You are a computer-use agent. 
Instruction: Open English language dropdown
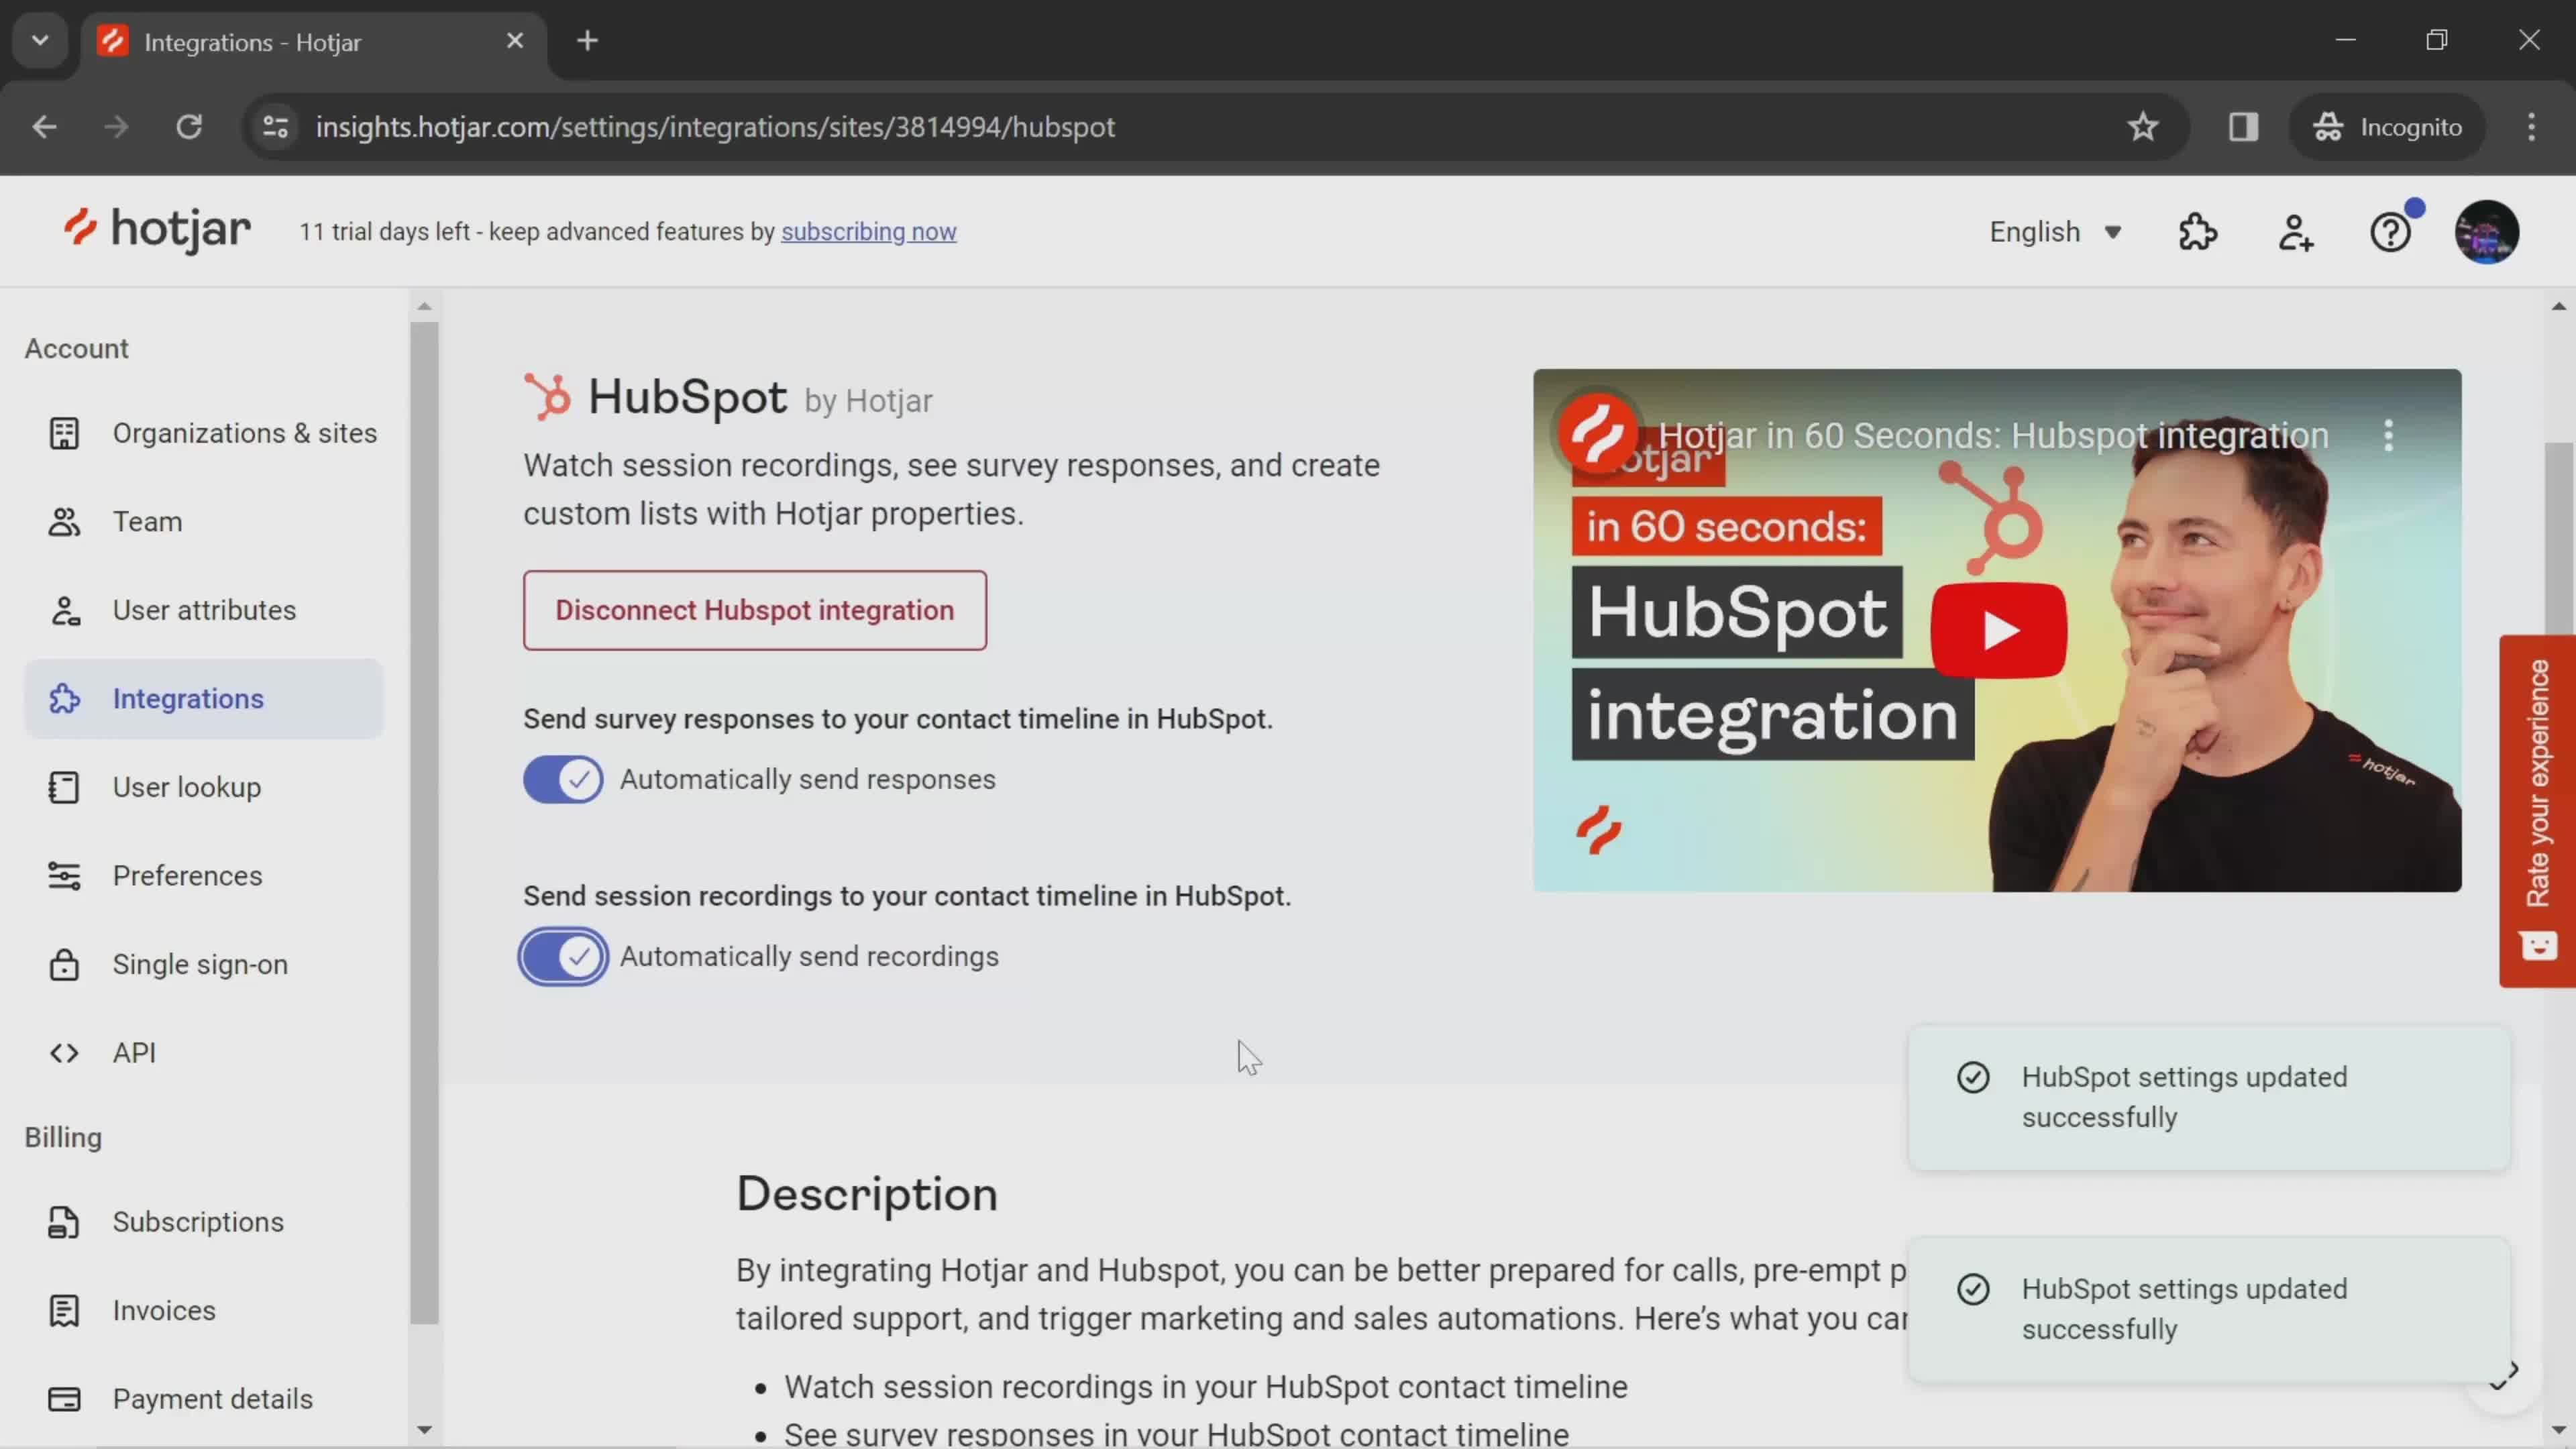[2056, 230]
